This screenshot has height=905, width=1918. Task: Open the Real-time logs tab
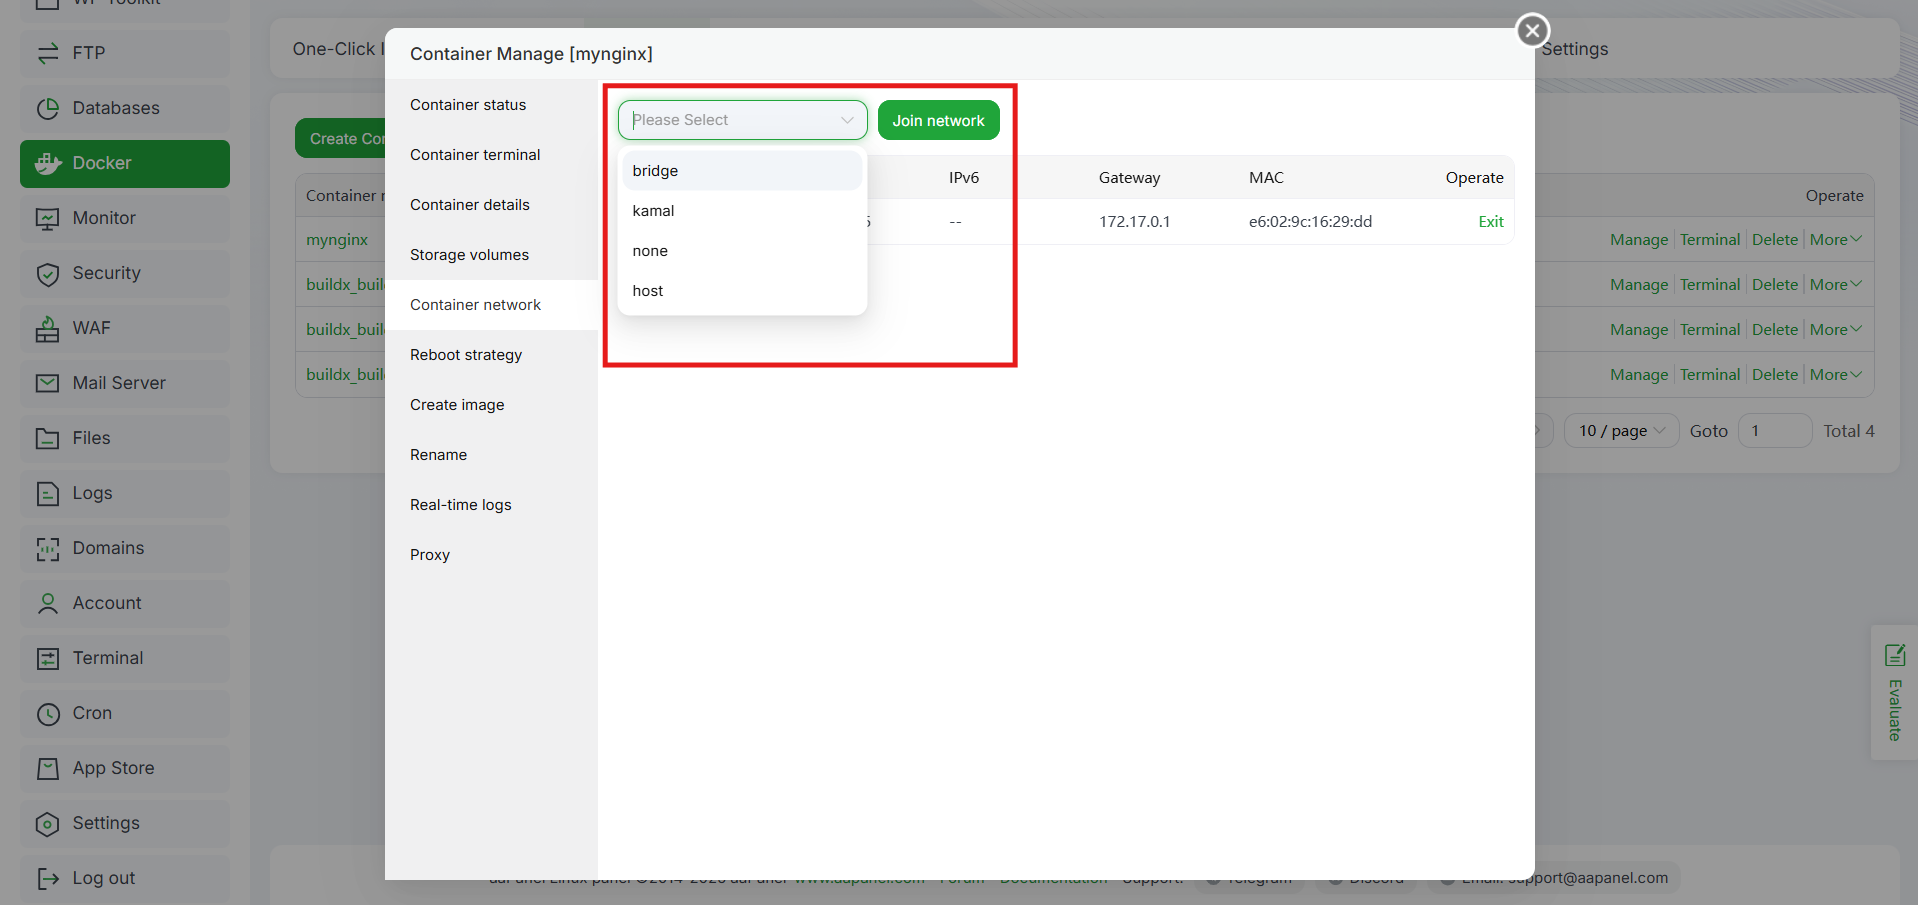(x=491, y=505)
